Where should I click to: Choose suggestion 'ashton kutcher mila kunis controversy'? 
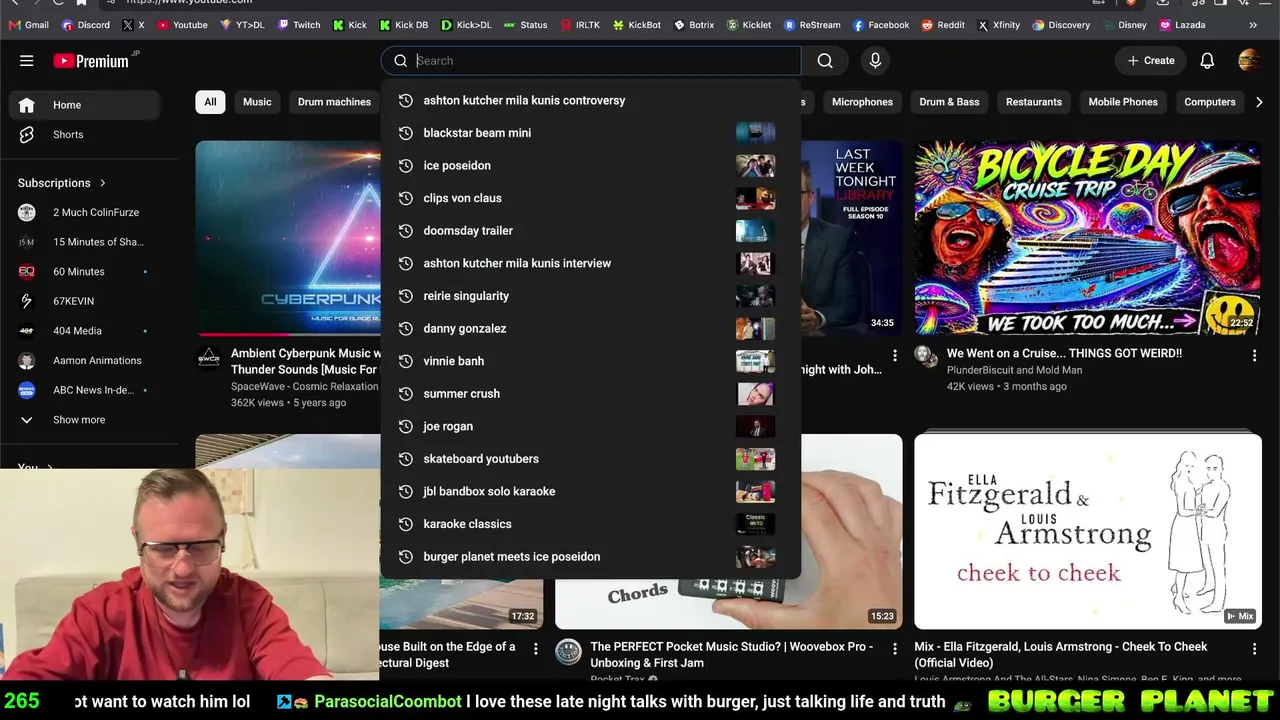591,100
